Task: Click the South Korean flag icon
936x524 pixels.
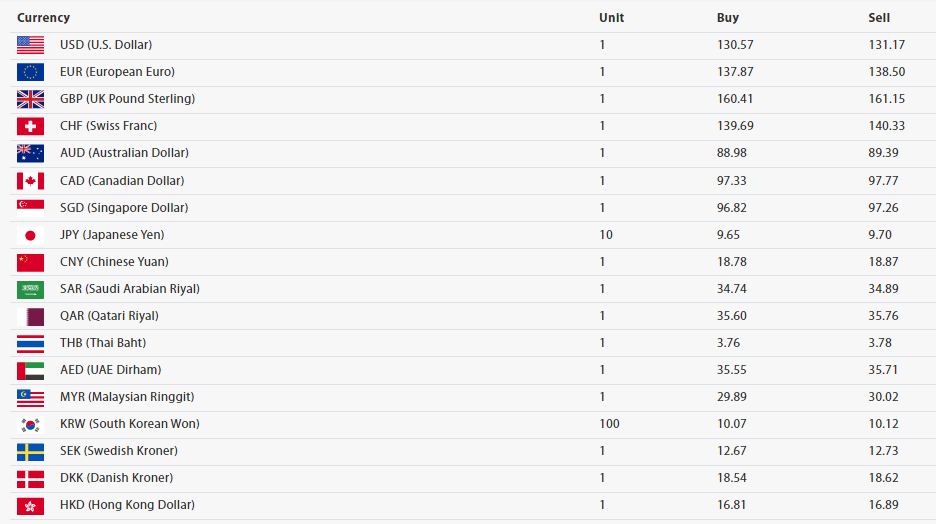Action: [30, 425]
